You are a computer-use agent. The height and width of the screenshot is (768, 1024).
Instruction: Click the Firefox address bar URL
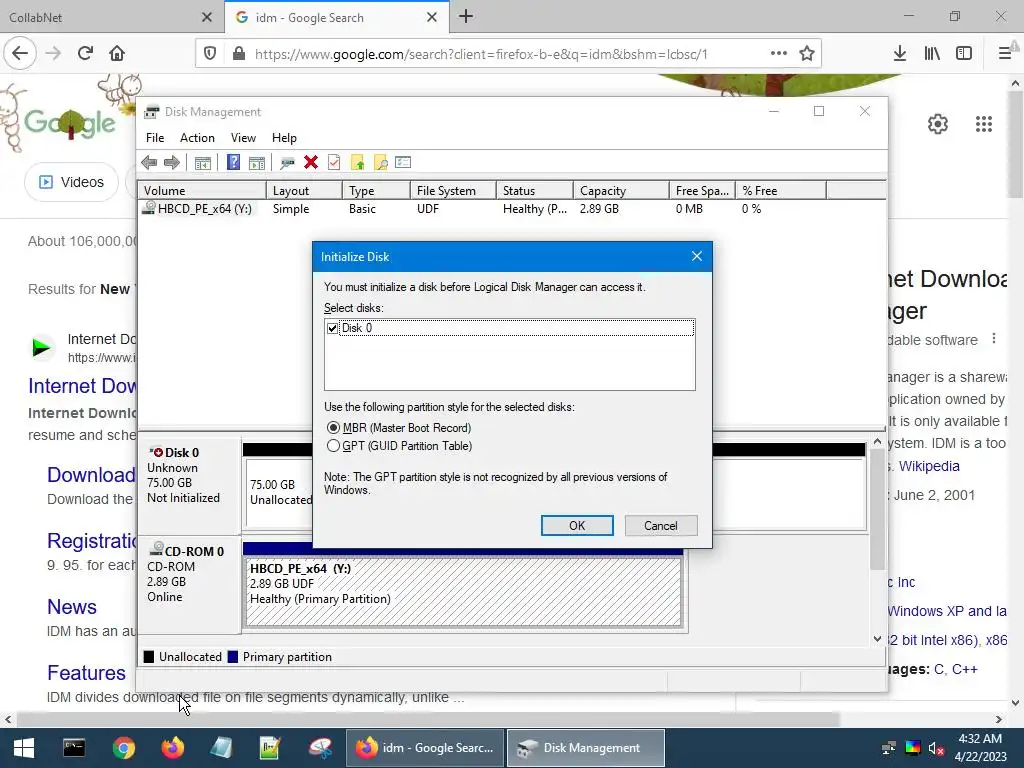(481, 54)
